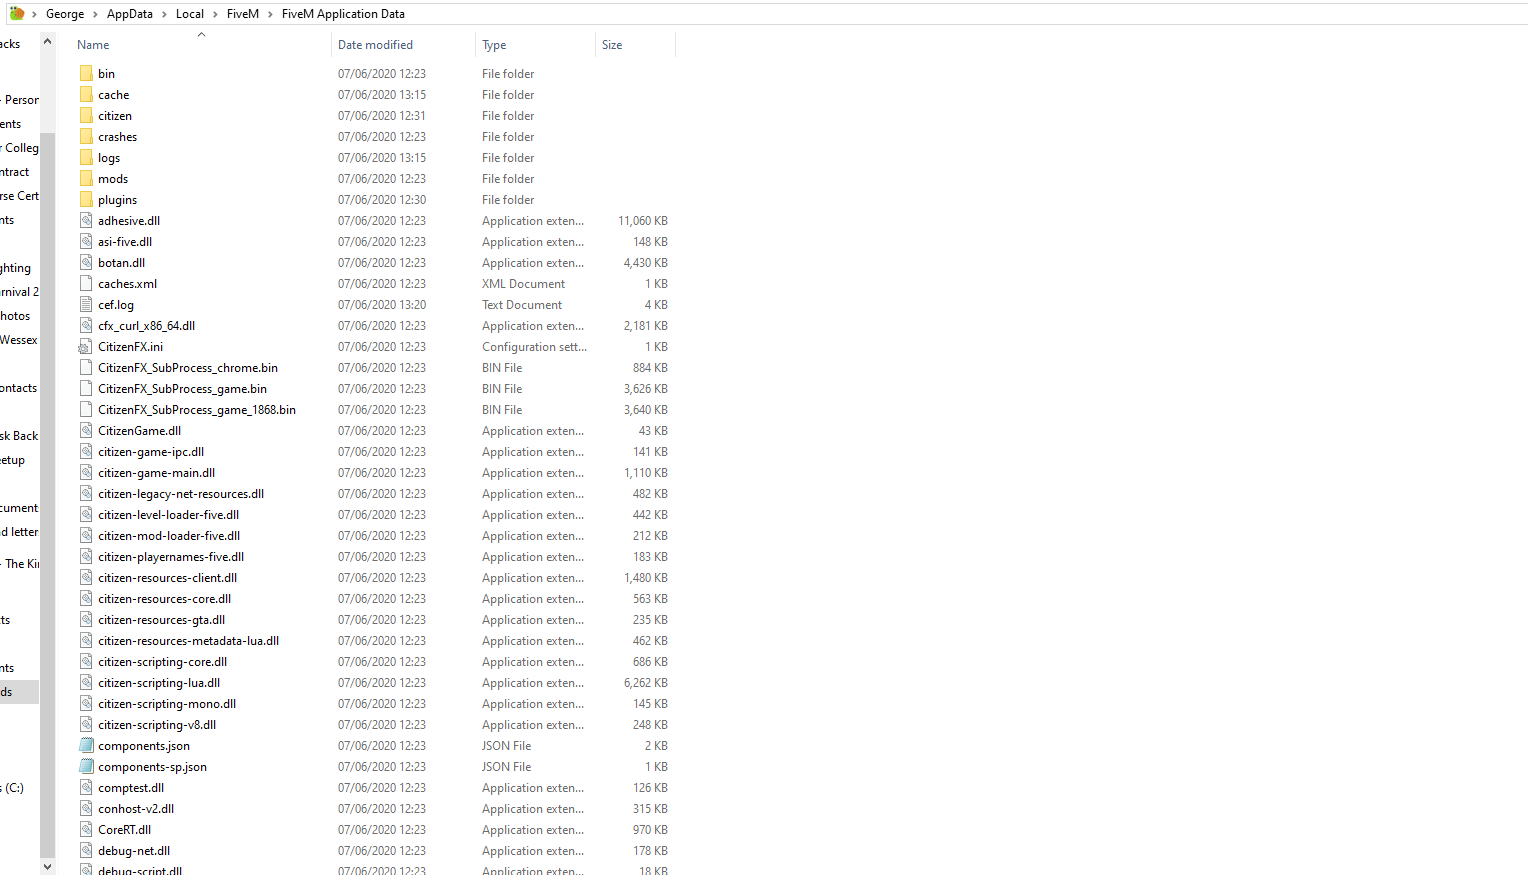The height and width of the screenshot is (885, 1528).
Task: Click the conhost-v2.dll file icon
Action: pyautogui.click(x=86, y=808)
